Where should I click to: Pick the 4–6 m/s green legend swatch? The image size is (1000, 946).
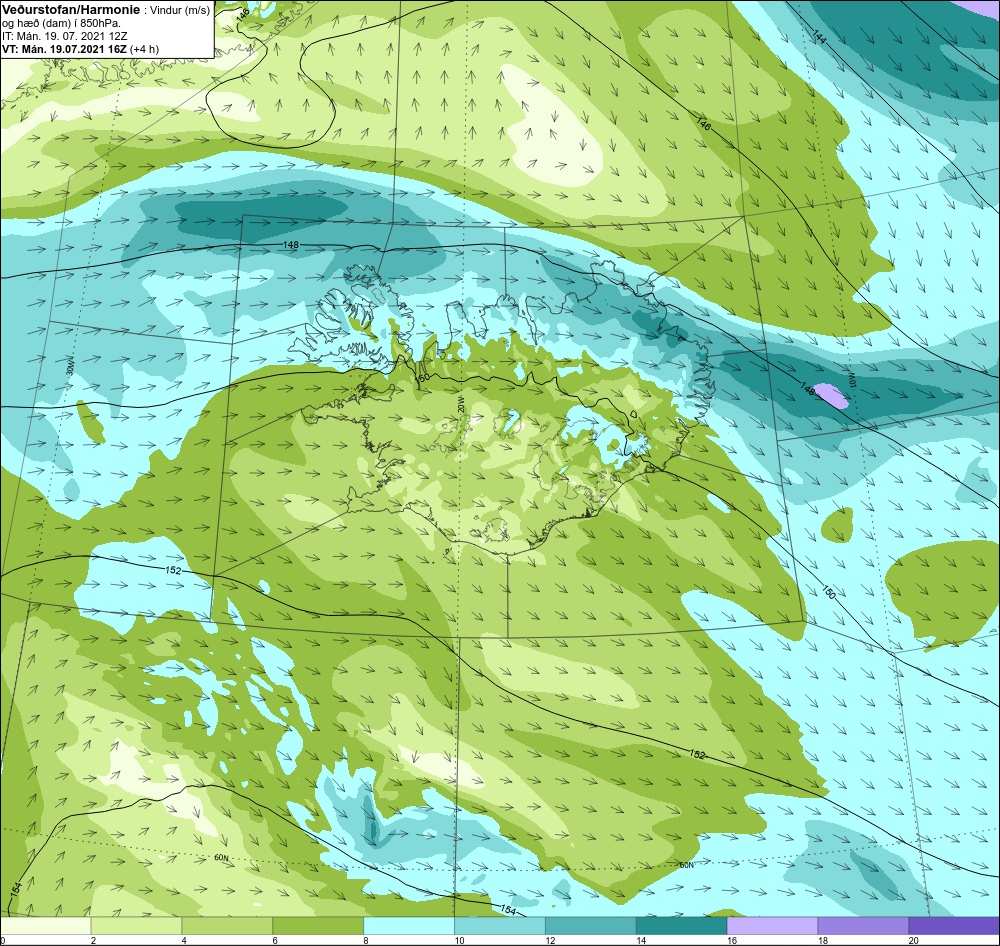point(227,925)
